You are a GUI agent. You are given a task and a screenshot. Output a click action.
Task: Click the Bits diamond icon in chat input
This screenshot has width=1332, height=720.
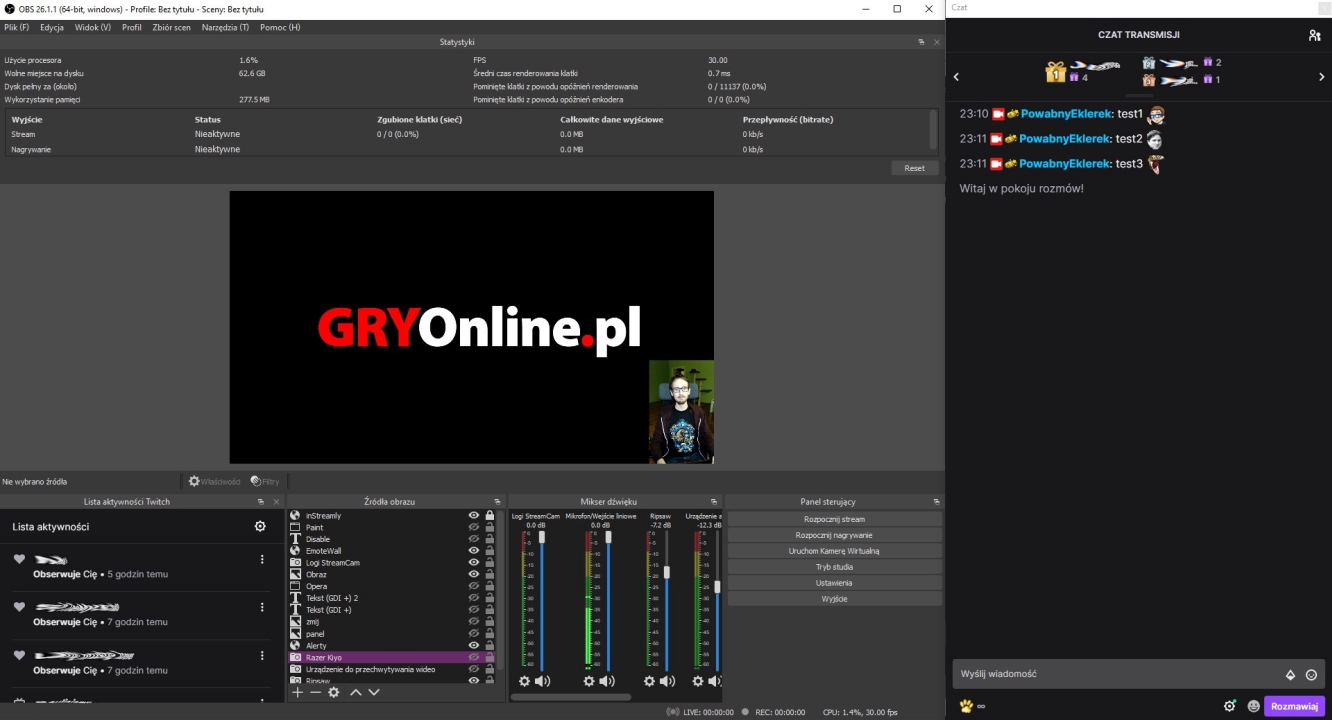point(1289,673)
